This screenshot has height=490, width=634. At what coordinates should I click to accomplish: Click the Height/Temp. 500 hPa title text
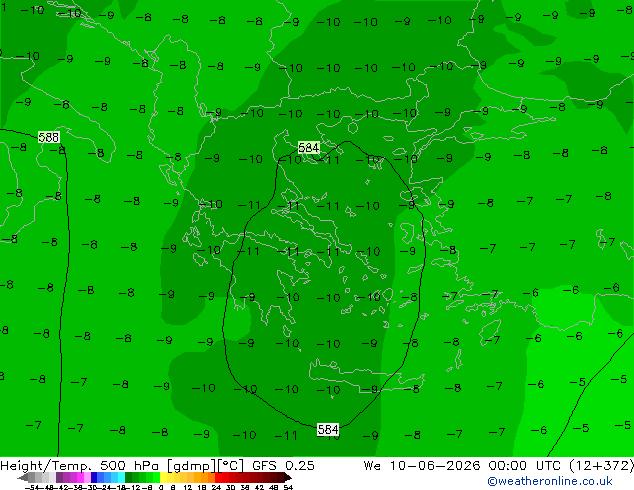click(79, 466)
